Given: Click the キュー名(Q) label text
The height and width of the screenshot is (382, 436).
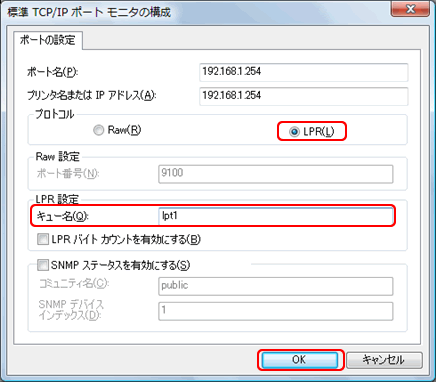Looking at the screenshot, I should click(62, 217).
